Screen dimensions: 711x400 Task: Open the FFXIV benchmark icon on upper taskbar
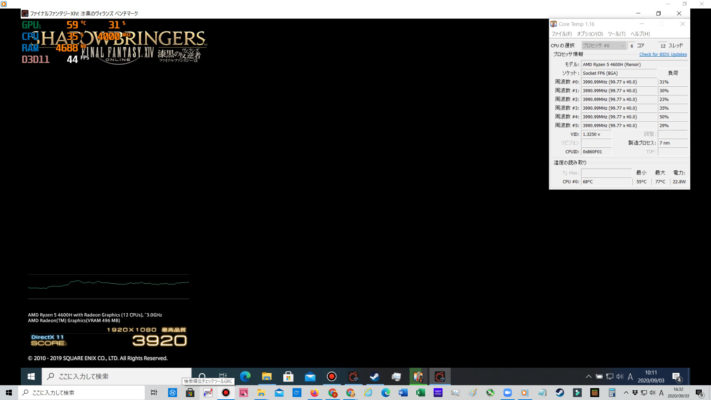[x=439, y=376]
